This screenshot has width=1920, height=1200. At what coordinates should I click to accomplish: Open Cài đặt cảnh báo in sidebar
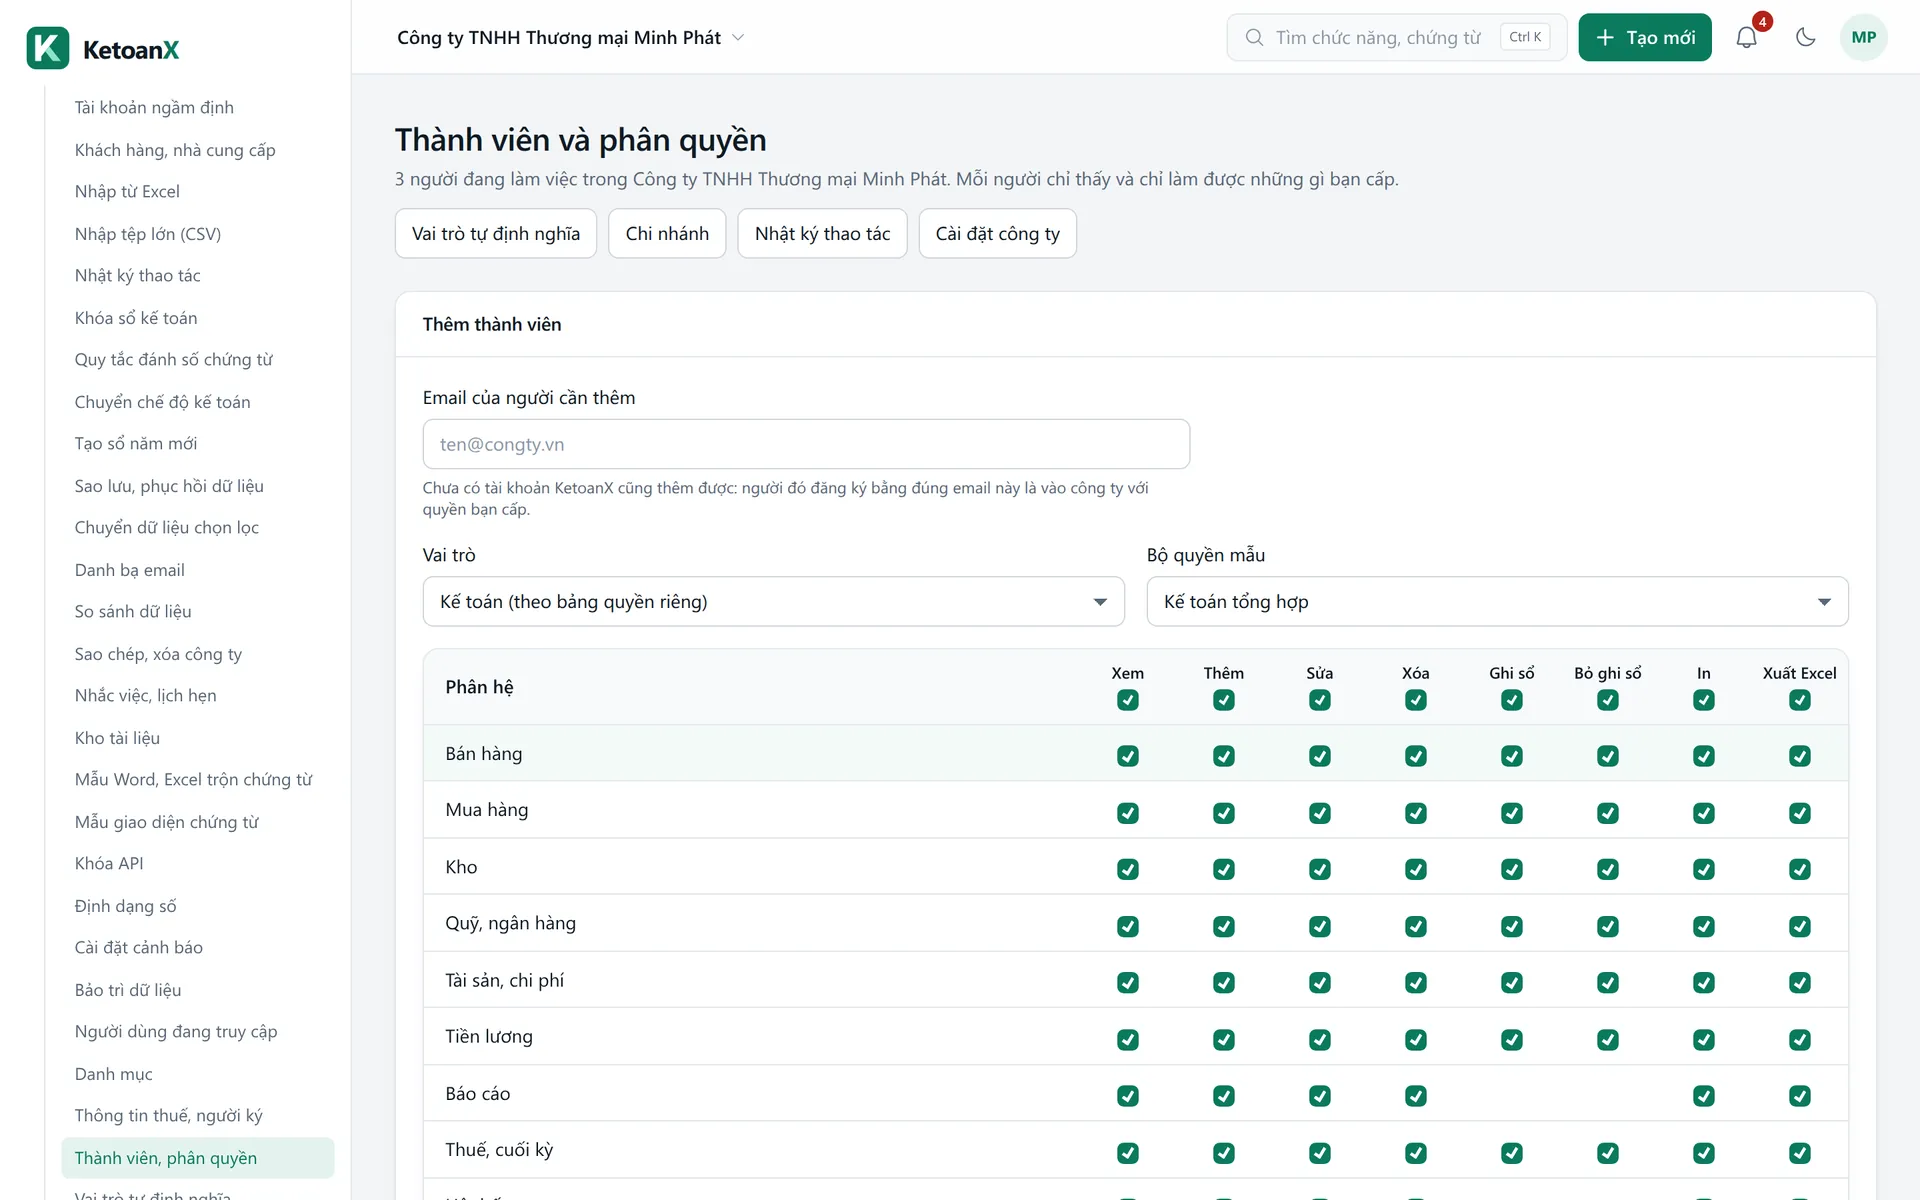(139, 948)
